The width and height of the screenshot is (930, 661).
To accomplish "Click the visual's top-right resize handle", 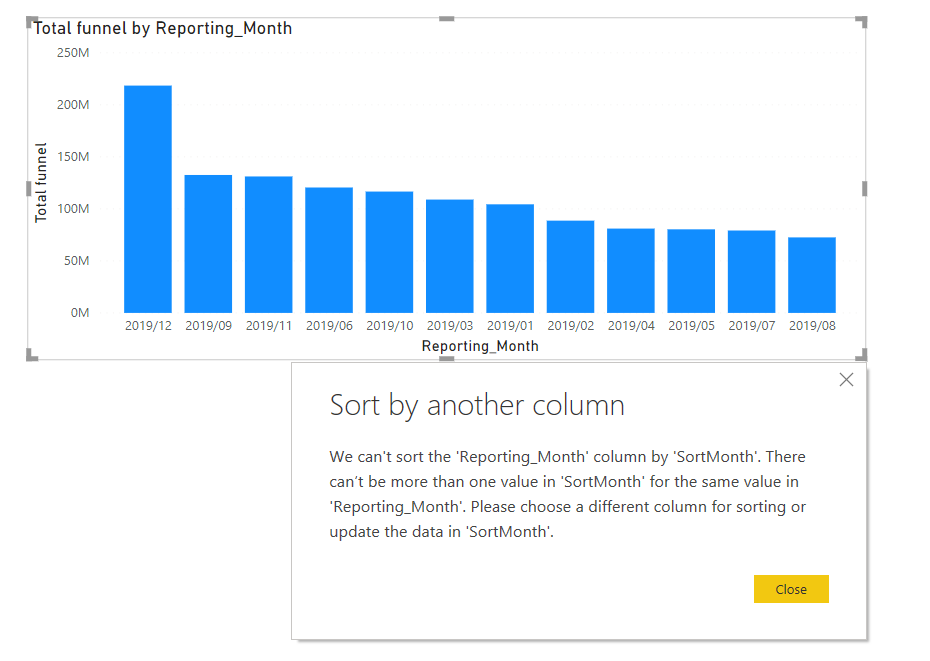I will (x=862, y=22).
